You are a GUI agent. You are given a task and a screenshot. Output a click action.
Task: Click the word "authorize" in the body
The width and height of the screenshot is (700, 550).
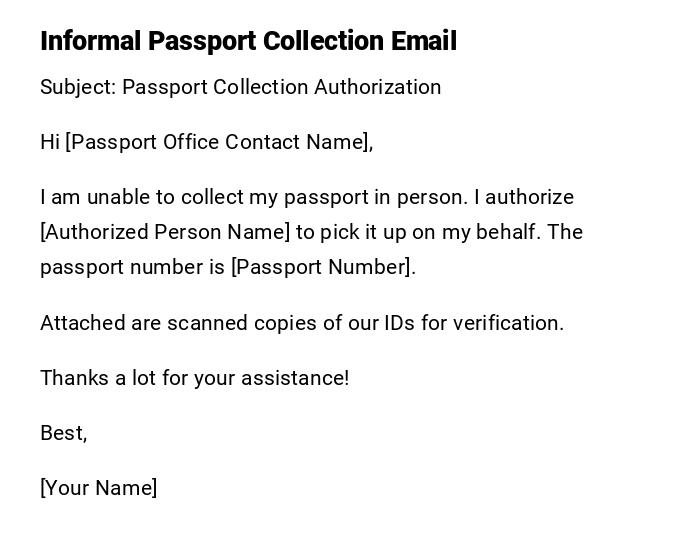[530, 197]
